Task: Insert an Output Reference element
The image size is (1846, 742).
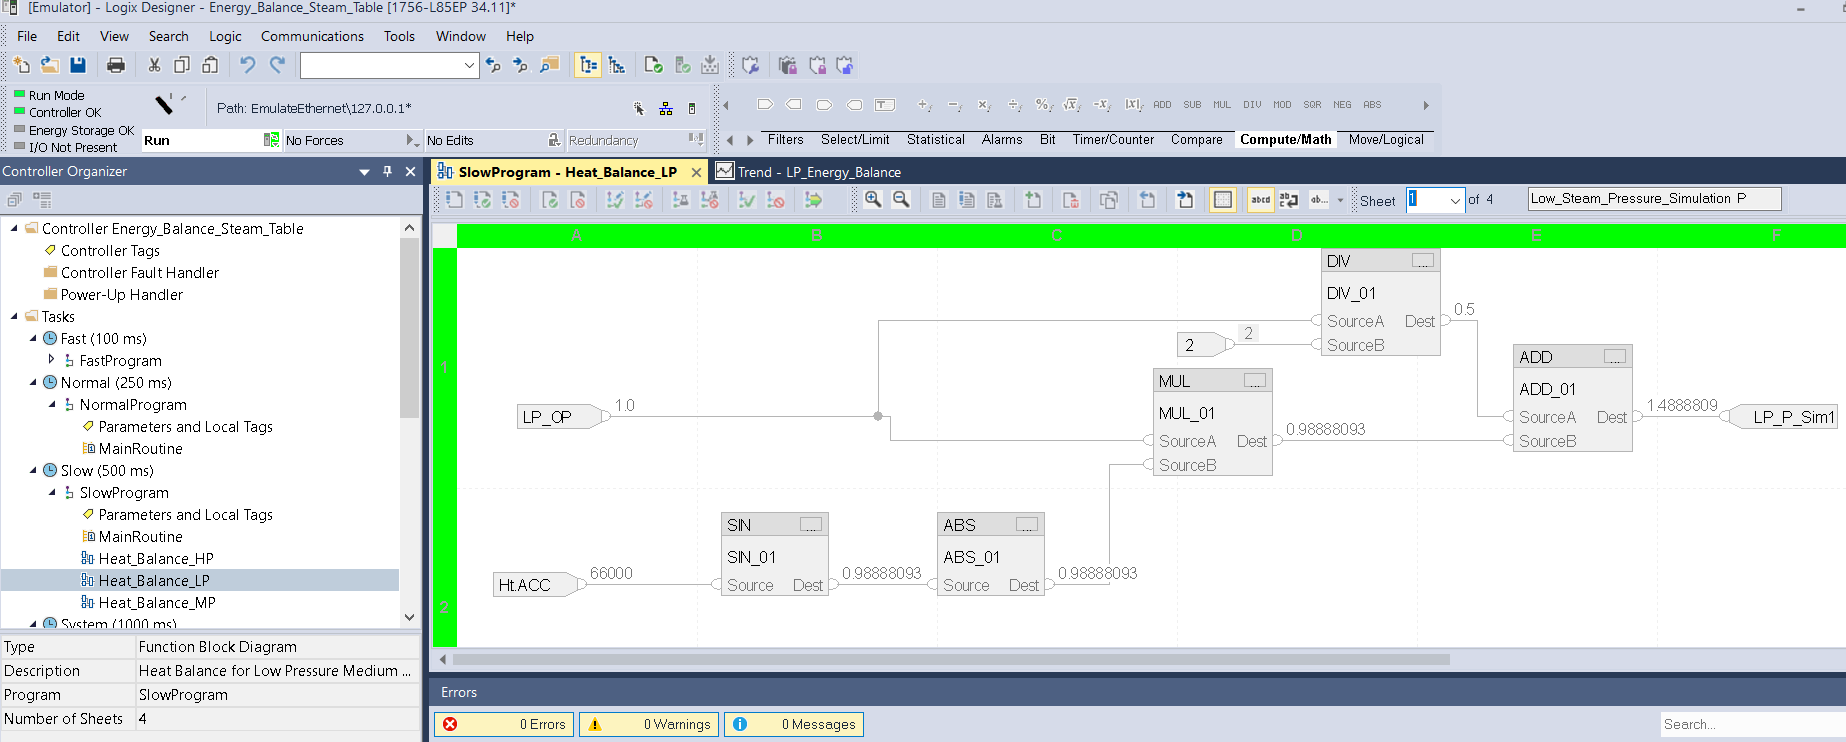Action: [794, 104]
